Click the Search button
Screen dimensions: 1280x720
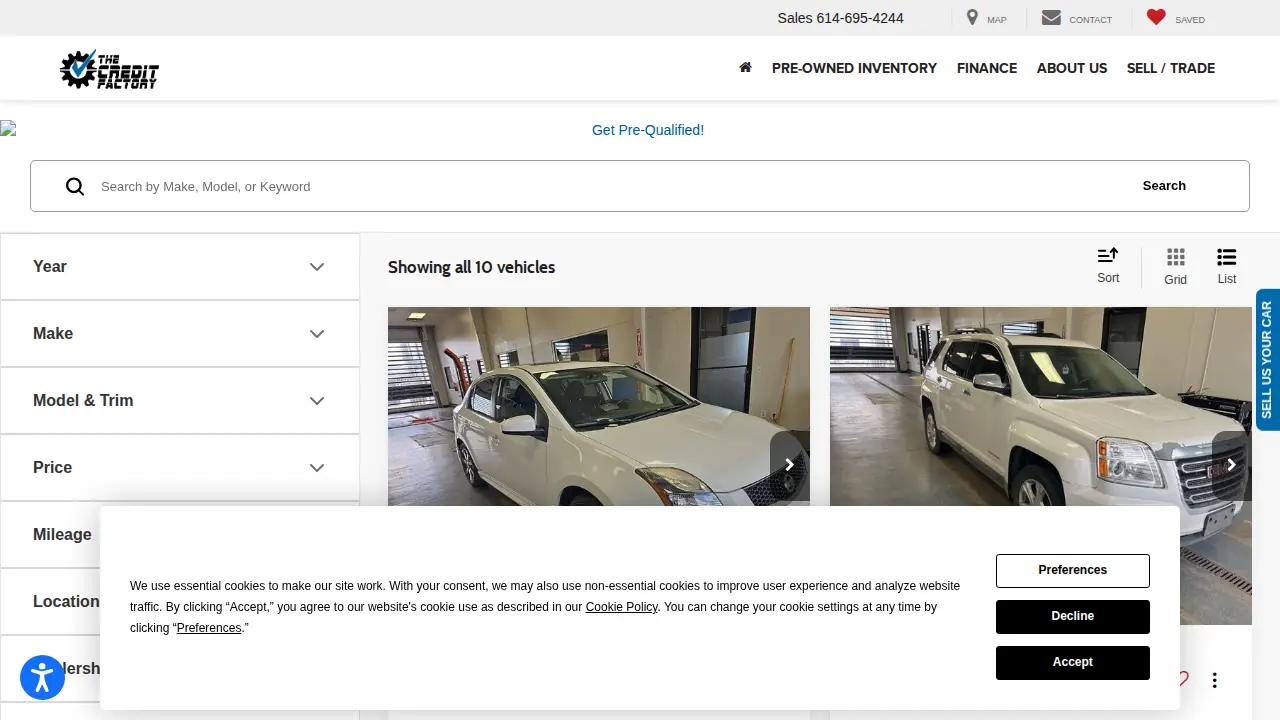click(1164, 186)
